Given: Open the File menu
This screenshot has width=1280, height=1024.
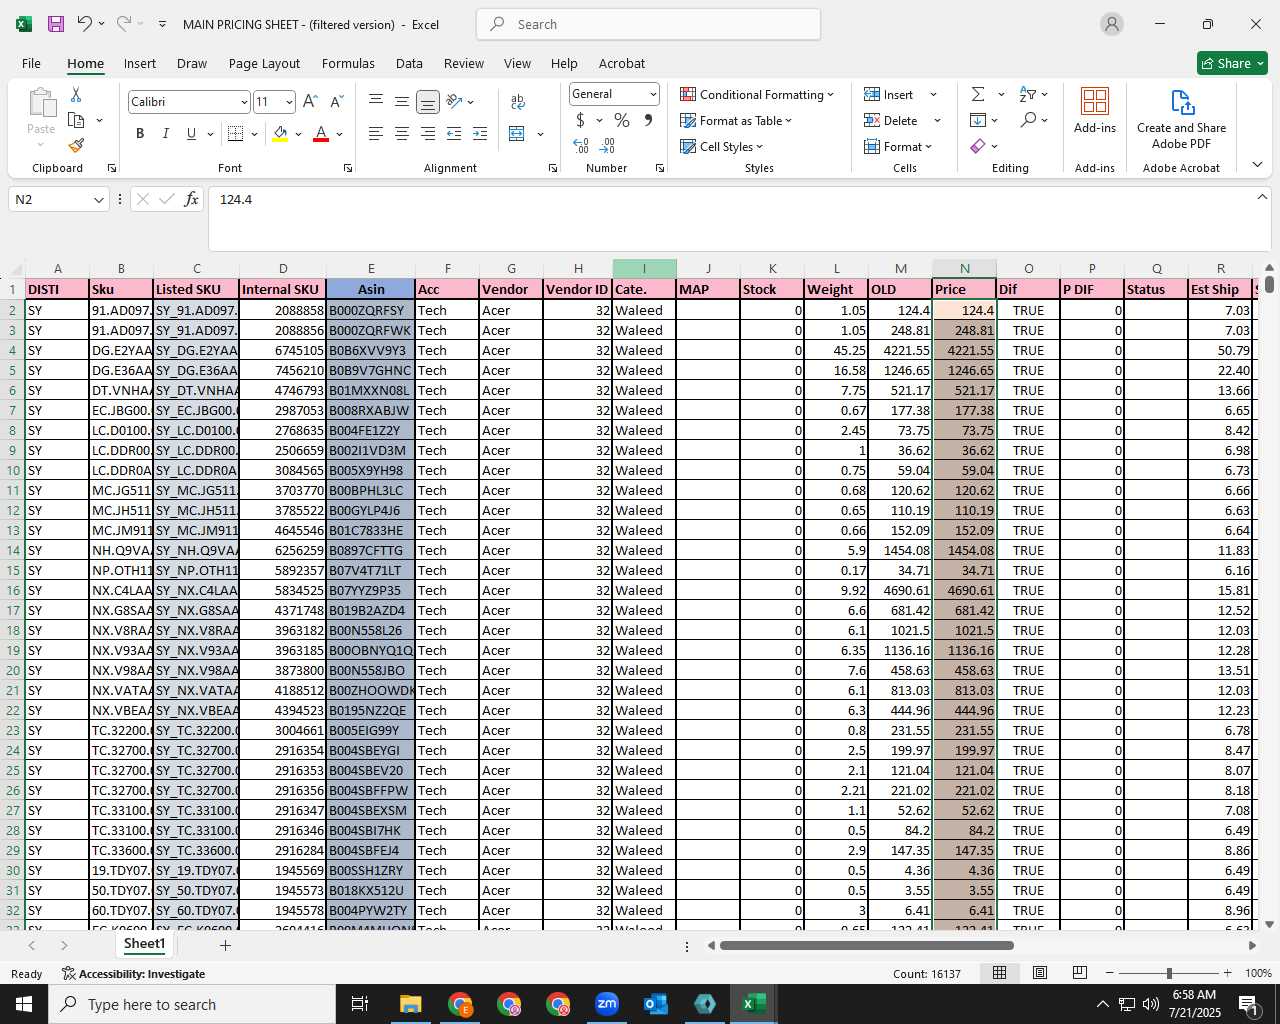Looking at the screenshot, I should (x=31, y=63).
